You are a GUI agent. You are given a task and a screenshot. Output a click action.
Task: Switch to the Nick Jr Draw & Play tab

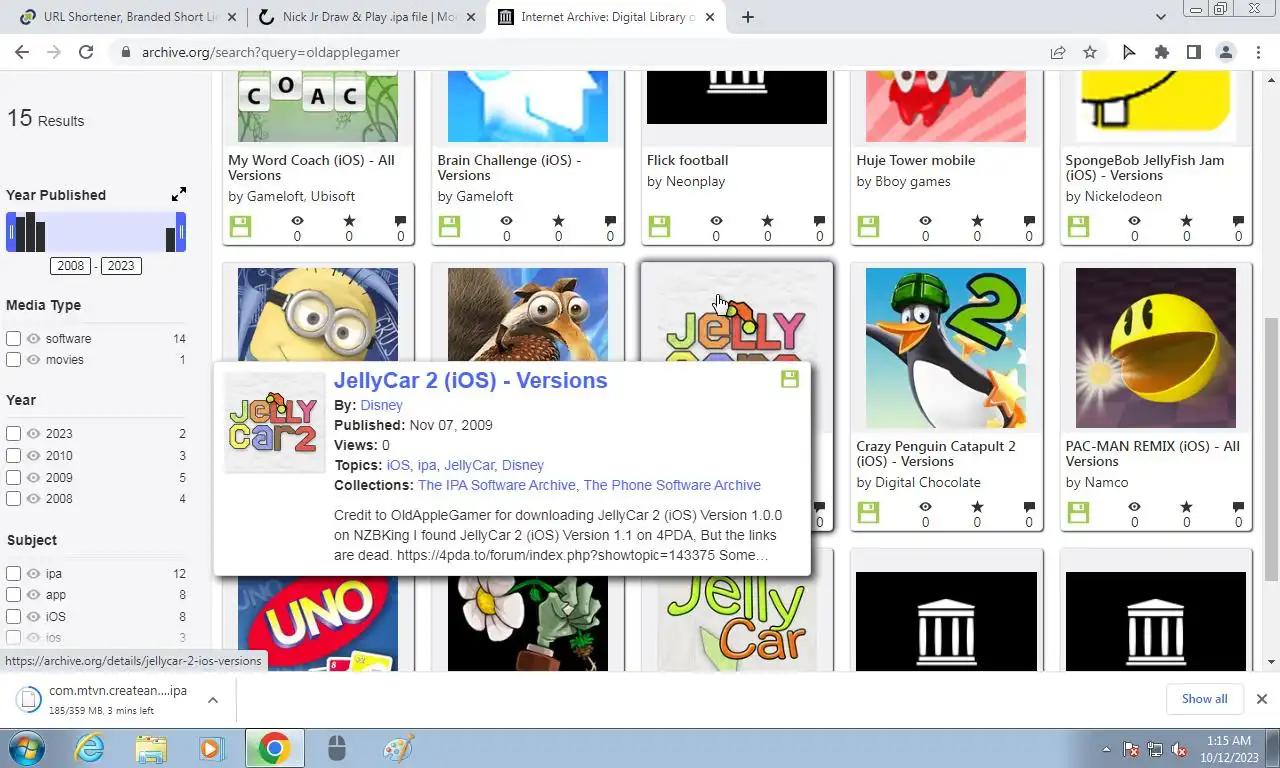coord(368,17)
